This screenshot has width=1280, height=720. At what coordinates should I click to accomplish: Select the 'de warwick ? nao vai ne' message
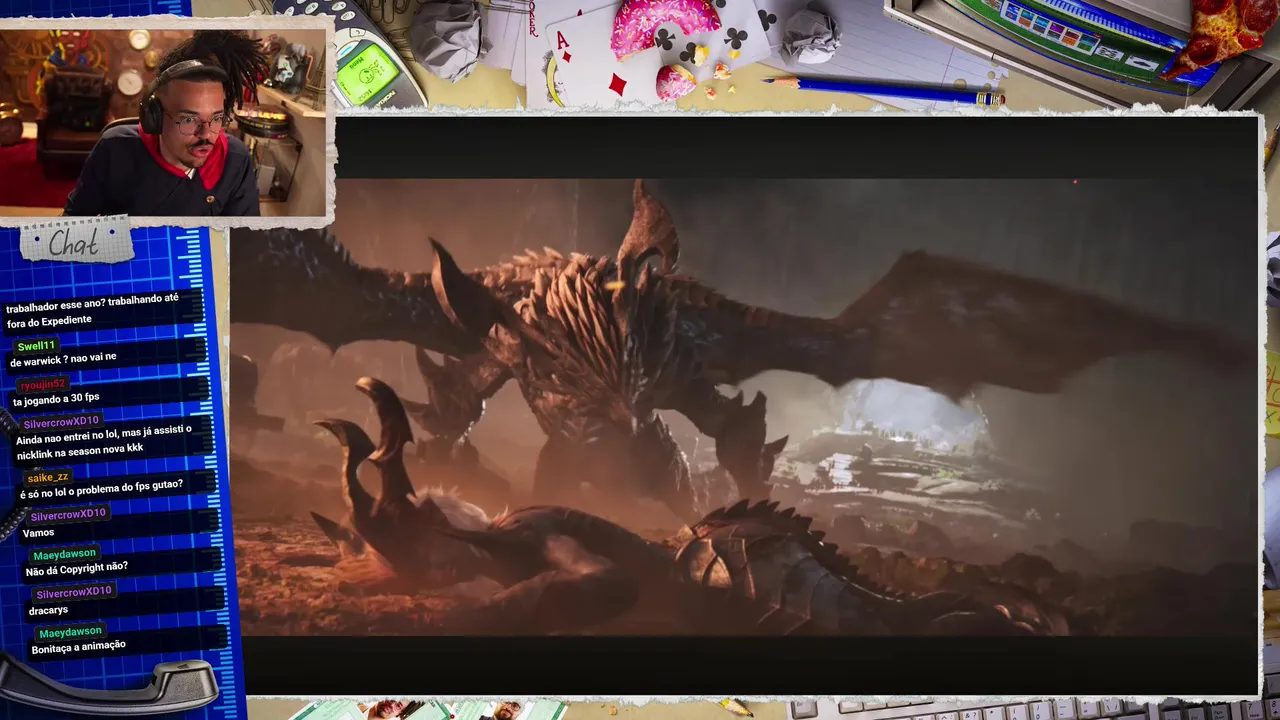pyautogui.click(x=63, y=360)
